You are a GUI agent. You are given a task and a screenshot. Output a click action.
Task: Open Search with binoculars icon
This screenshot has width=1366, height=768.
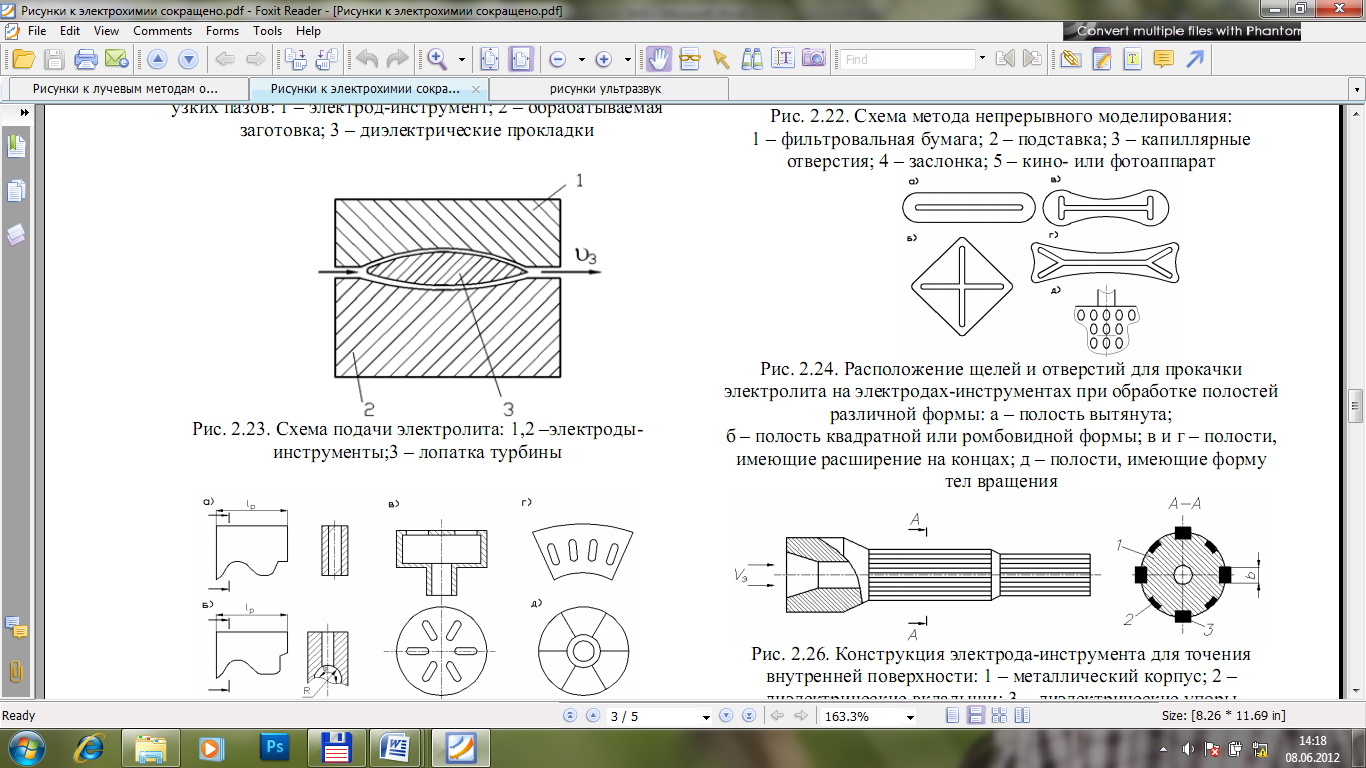tap(752, 59)
